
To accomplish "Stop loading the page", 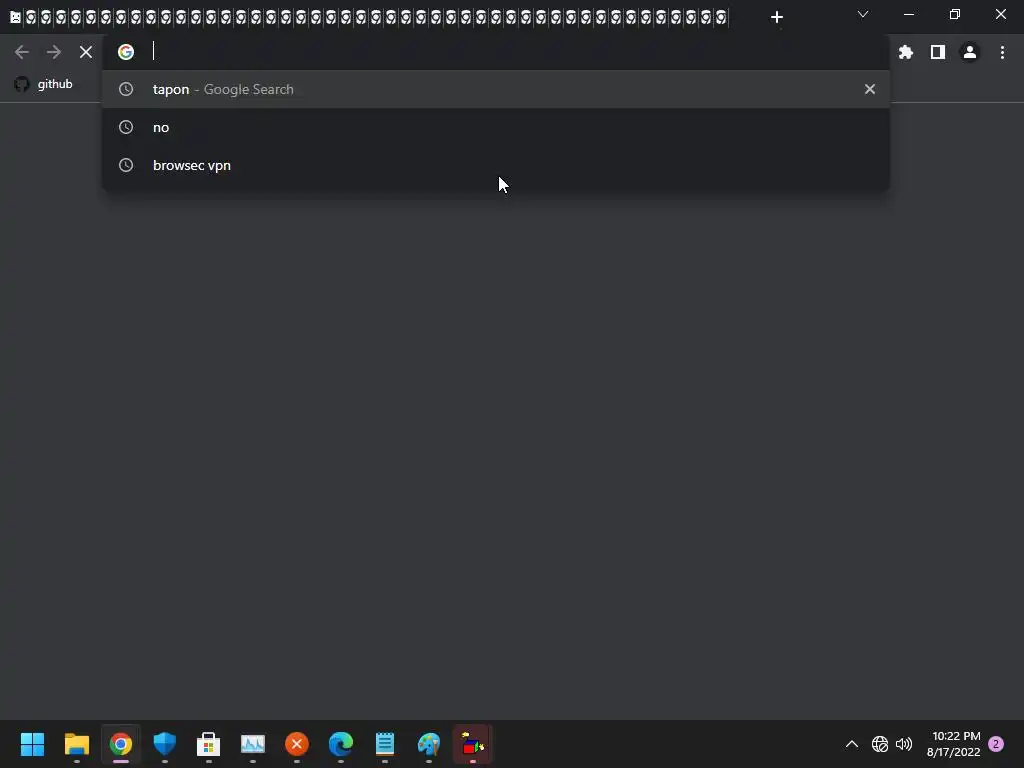I will (86, 52).
